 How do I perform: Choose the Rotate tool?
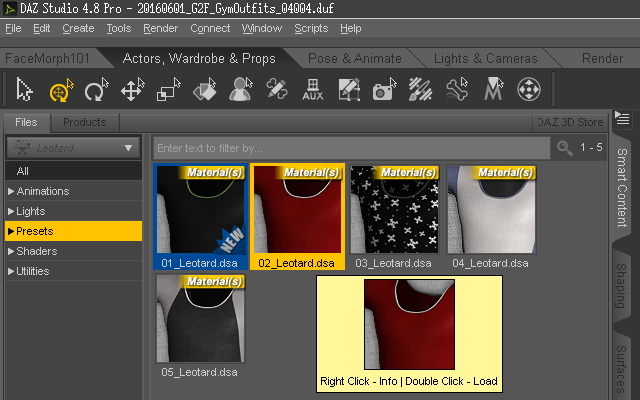[x=96, y=89]
